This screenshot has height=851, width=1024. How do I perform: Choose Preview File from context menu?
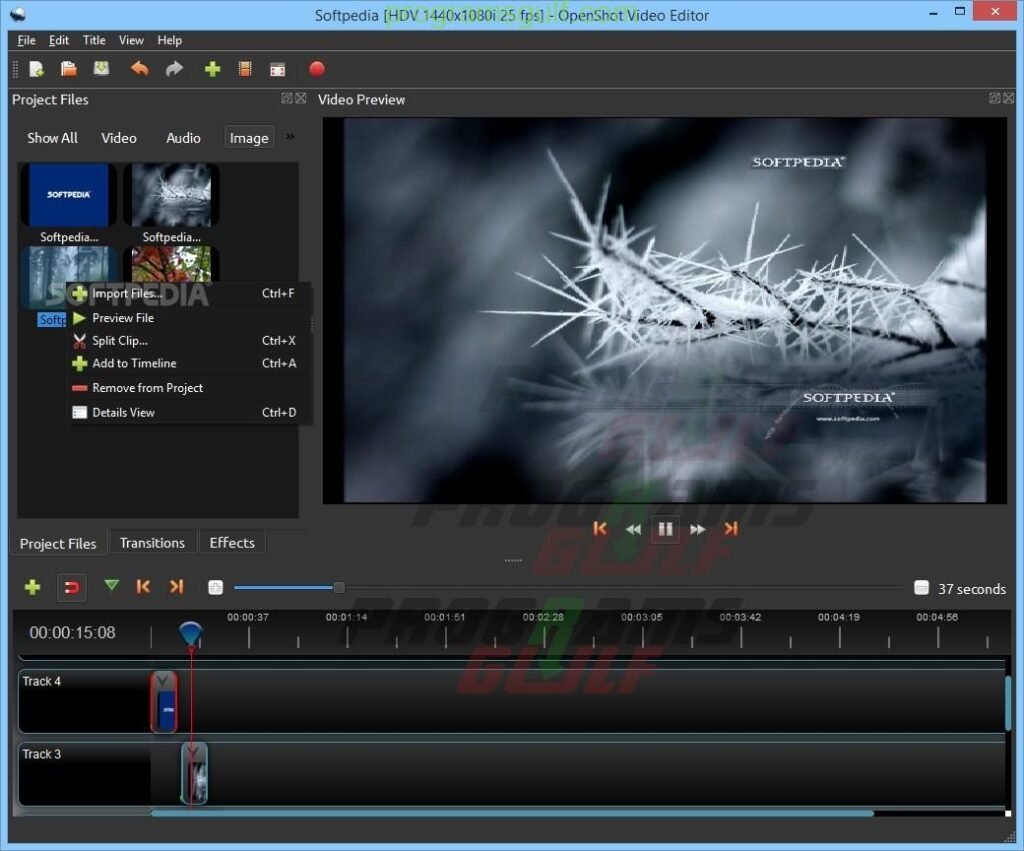coord(189,318)
